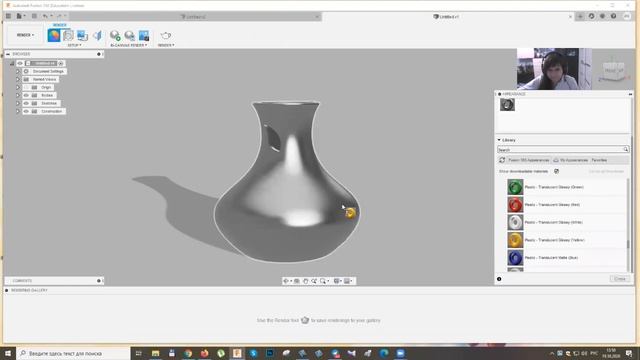Switch to the Favorites tab

click(x=599, y=160)
